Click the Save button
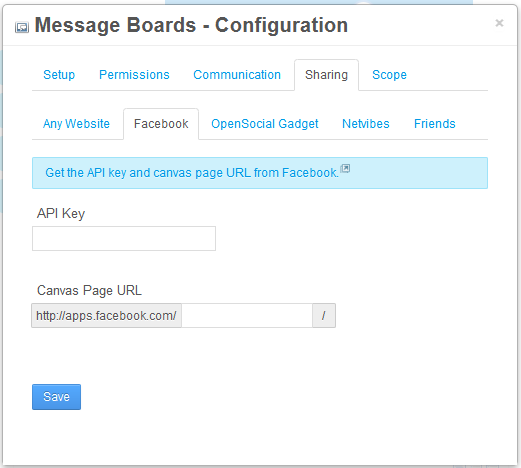 [56, 397]
